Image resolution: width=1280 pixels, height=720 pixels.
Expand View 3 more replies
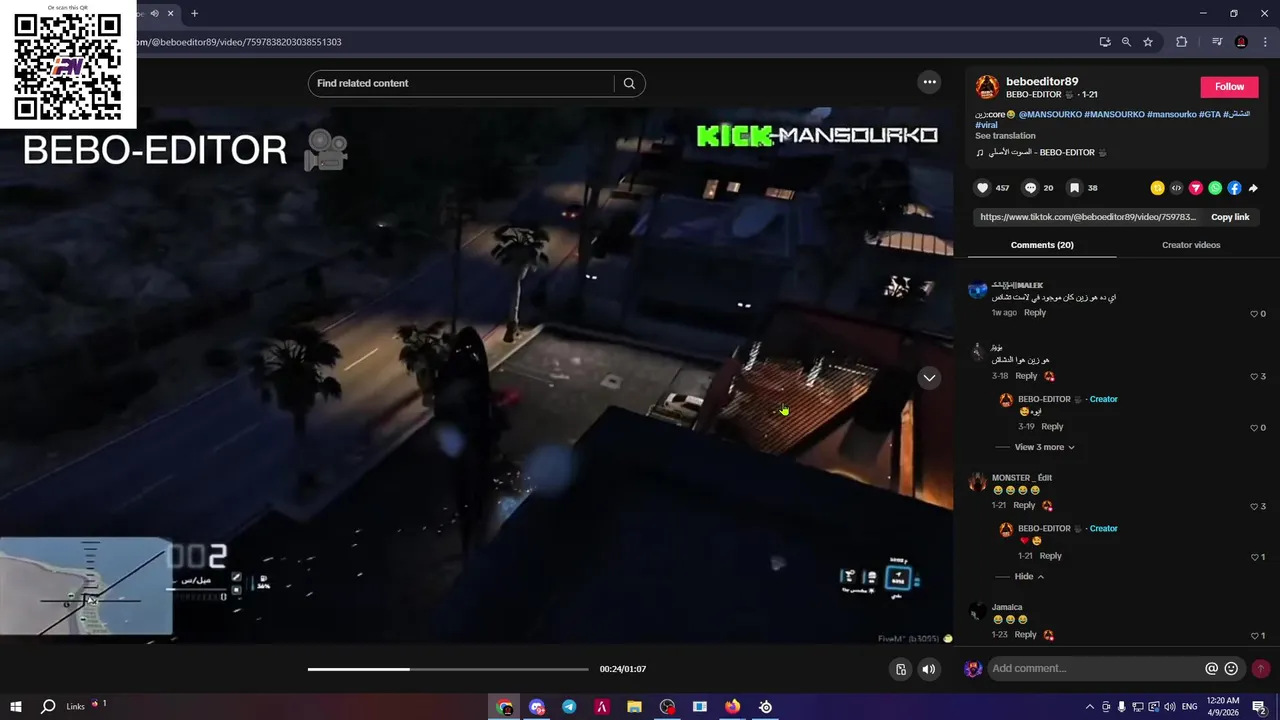[1045, 447]
